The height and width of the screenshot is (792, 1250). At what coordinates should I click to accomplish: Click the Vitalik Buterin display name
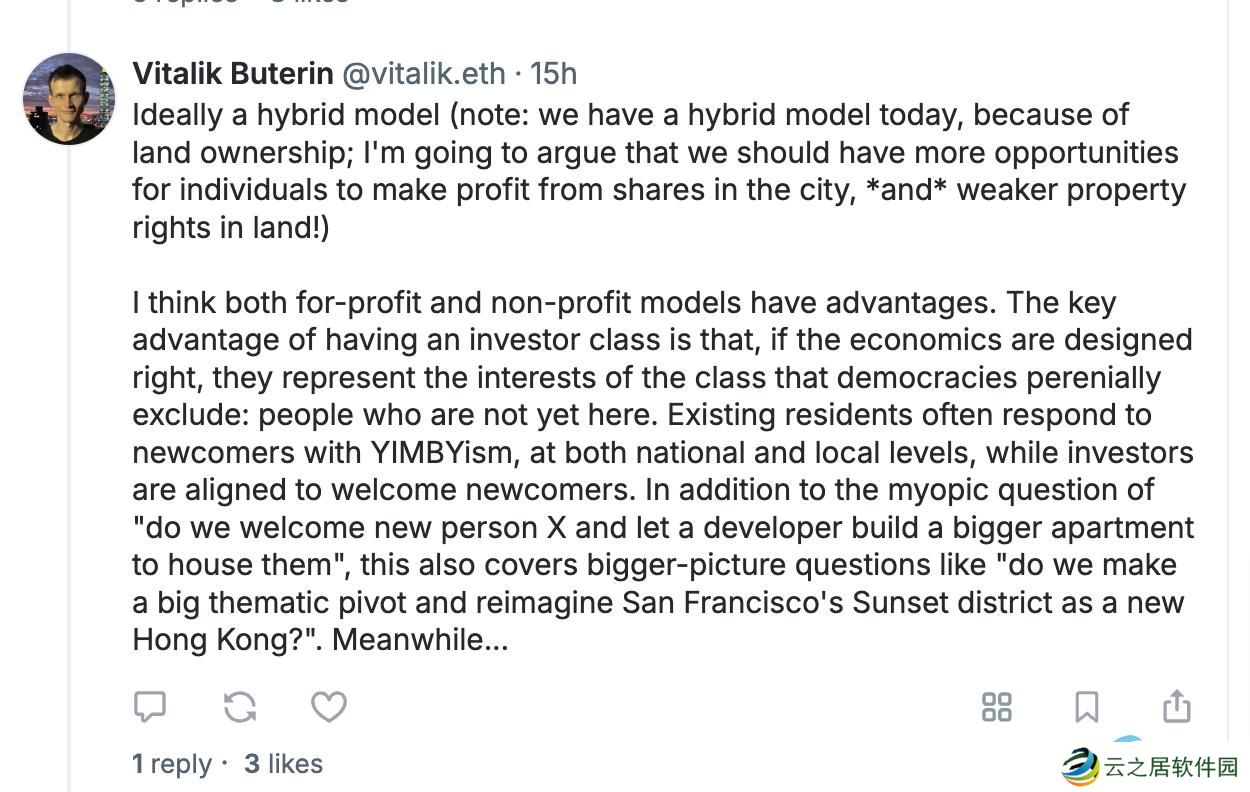[x=233, y=74]
